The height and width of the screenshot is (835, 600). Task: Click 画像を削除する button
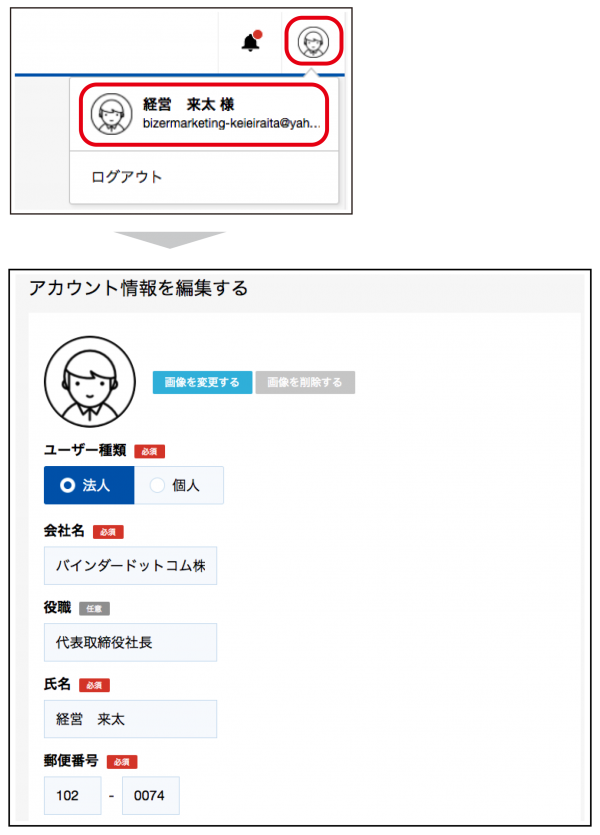click(305, 382)
